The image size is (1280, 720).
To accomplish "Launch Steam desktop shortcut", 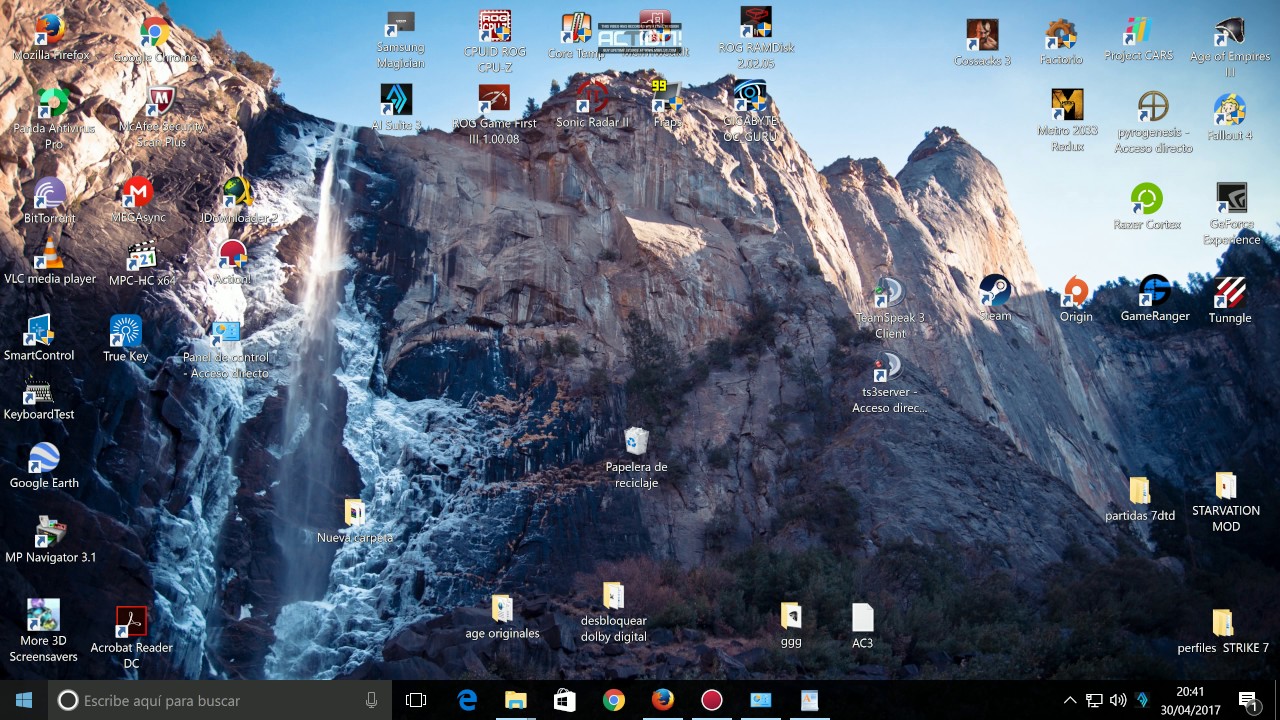I will tap(994, 298).
